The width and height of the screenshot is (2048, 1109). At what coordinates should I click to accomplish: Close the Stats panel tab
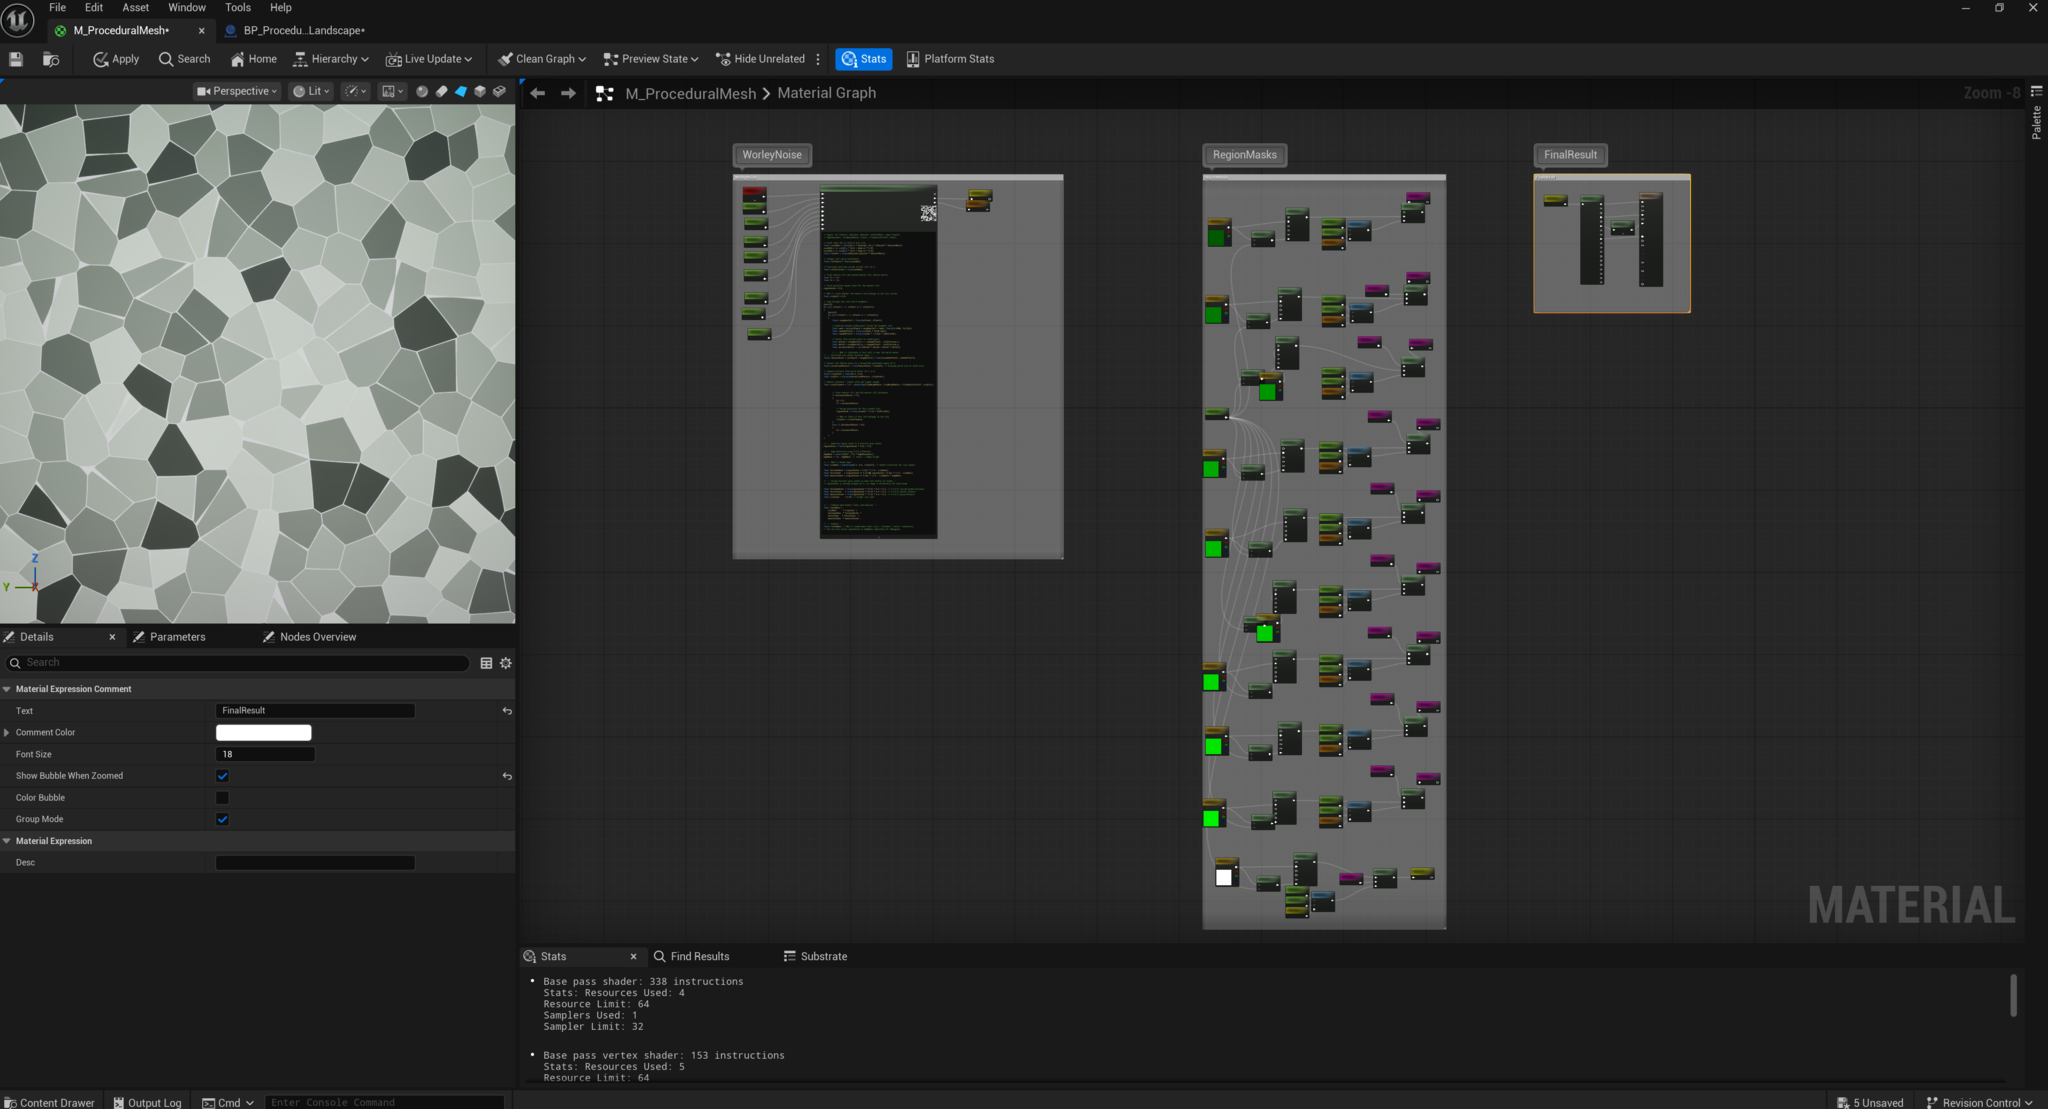(x=633, y=957)
